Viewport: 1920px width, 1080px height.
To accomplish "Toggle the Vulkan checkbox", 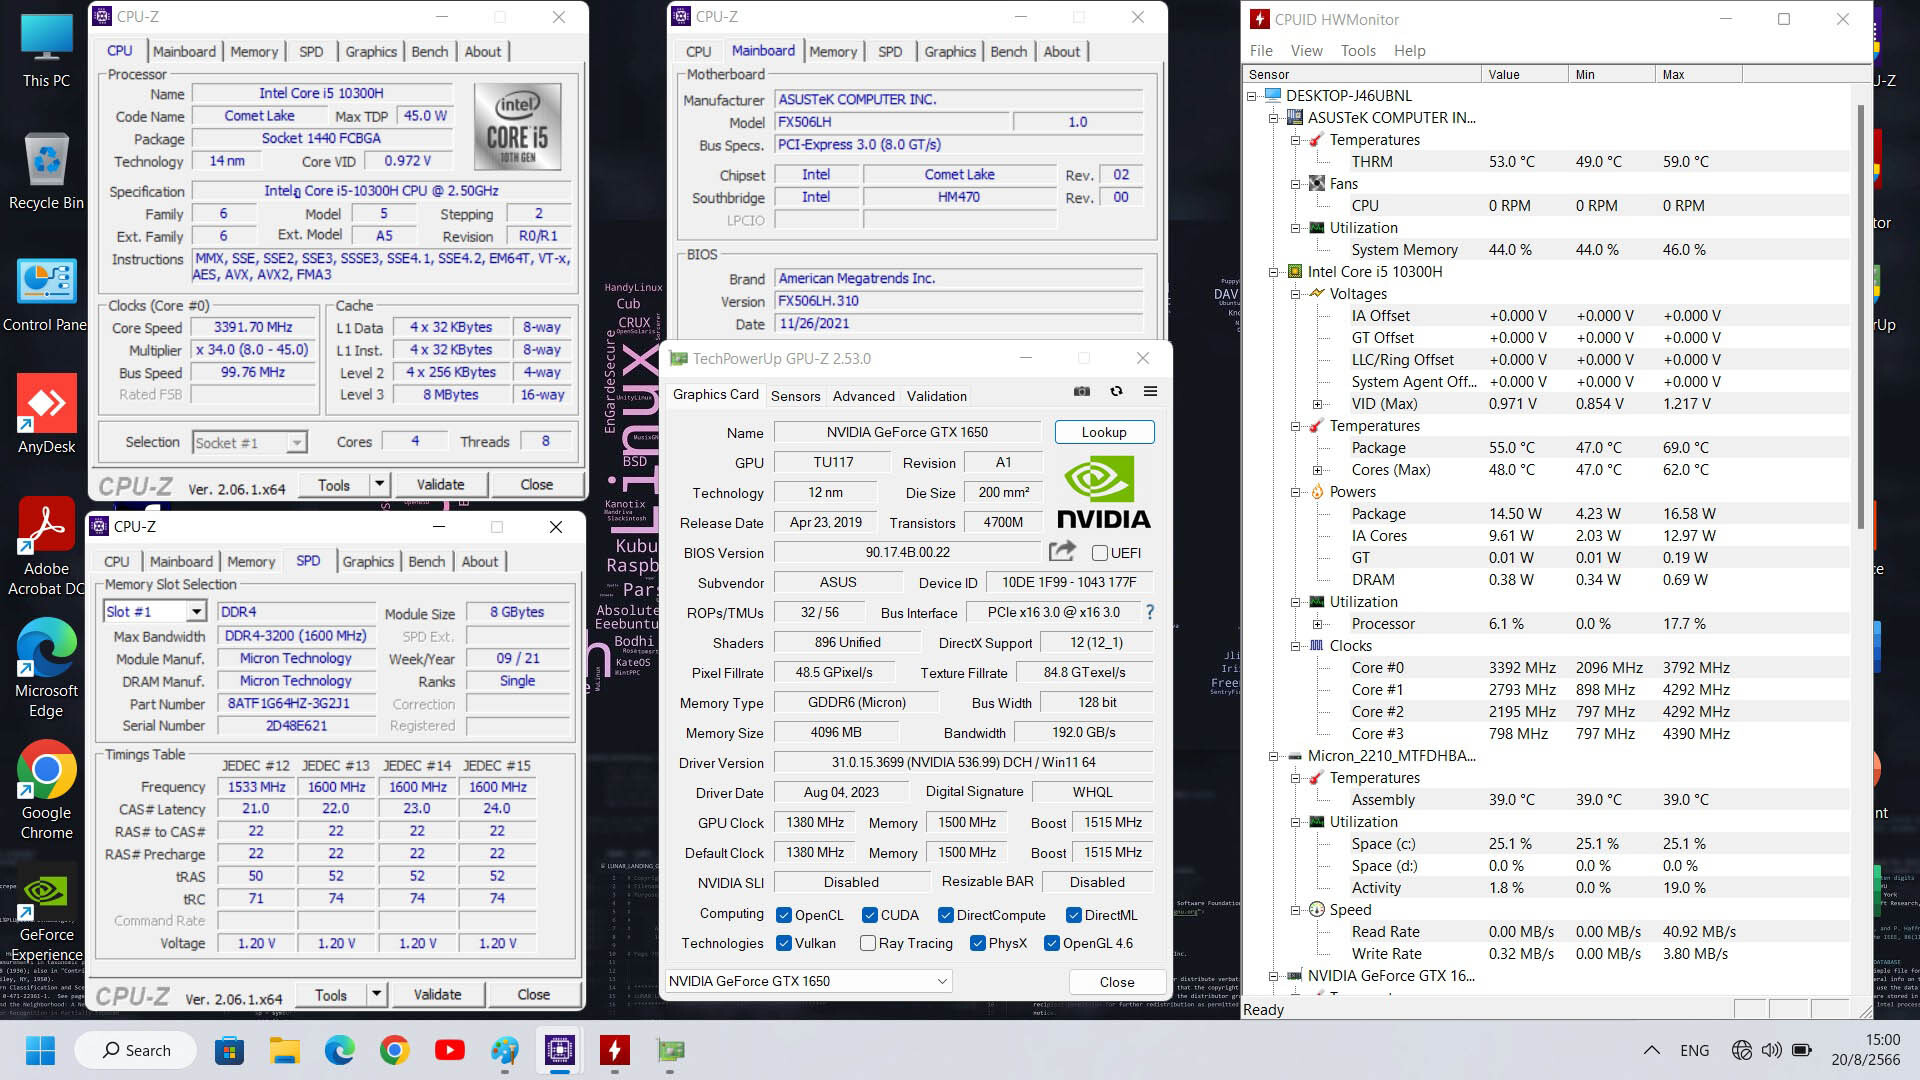I will coord(784,943).
